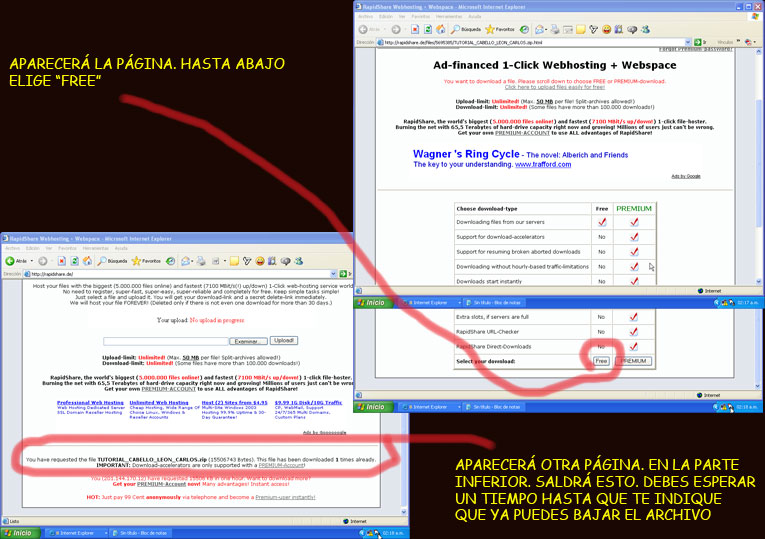Open address dropdown in the rapidshare.de upload window
Screen dimensions: 765x539
[x=333, y=274]
